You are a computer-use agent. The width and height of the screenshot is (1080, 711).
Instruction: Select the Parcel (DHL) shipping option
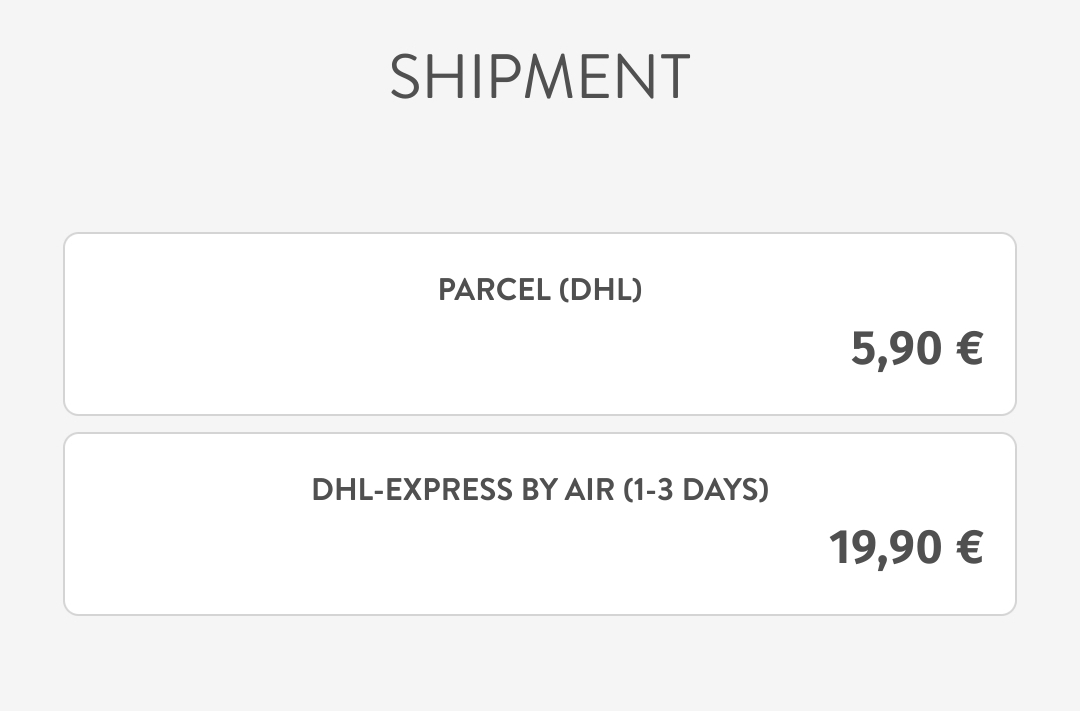[x=540, y=324]
